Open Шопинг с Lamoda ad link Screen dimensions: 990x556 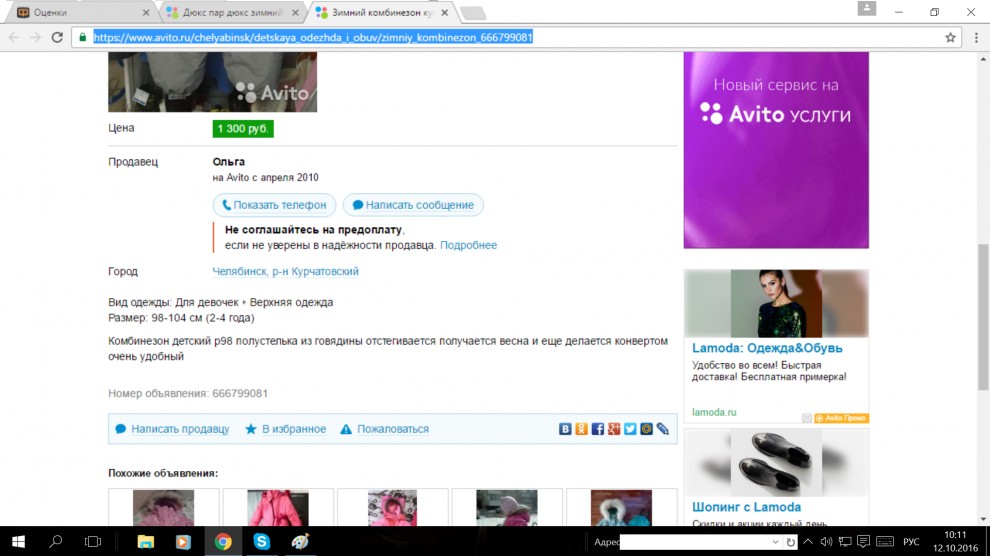pos(746,507)
